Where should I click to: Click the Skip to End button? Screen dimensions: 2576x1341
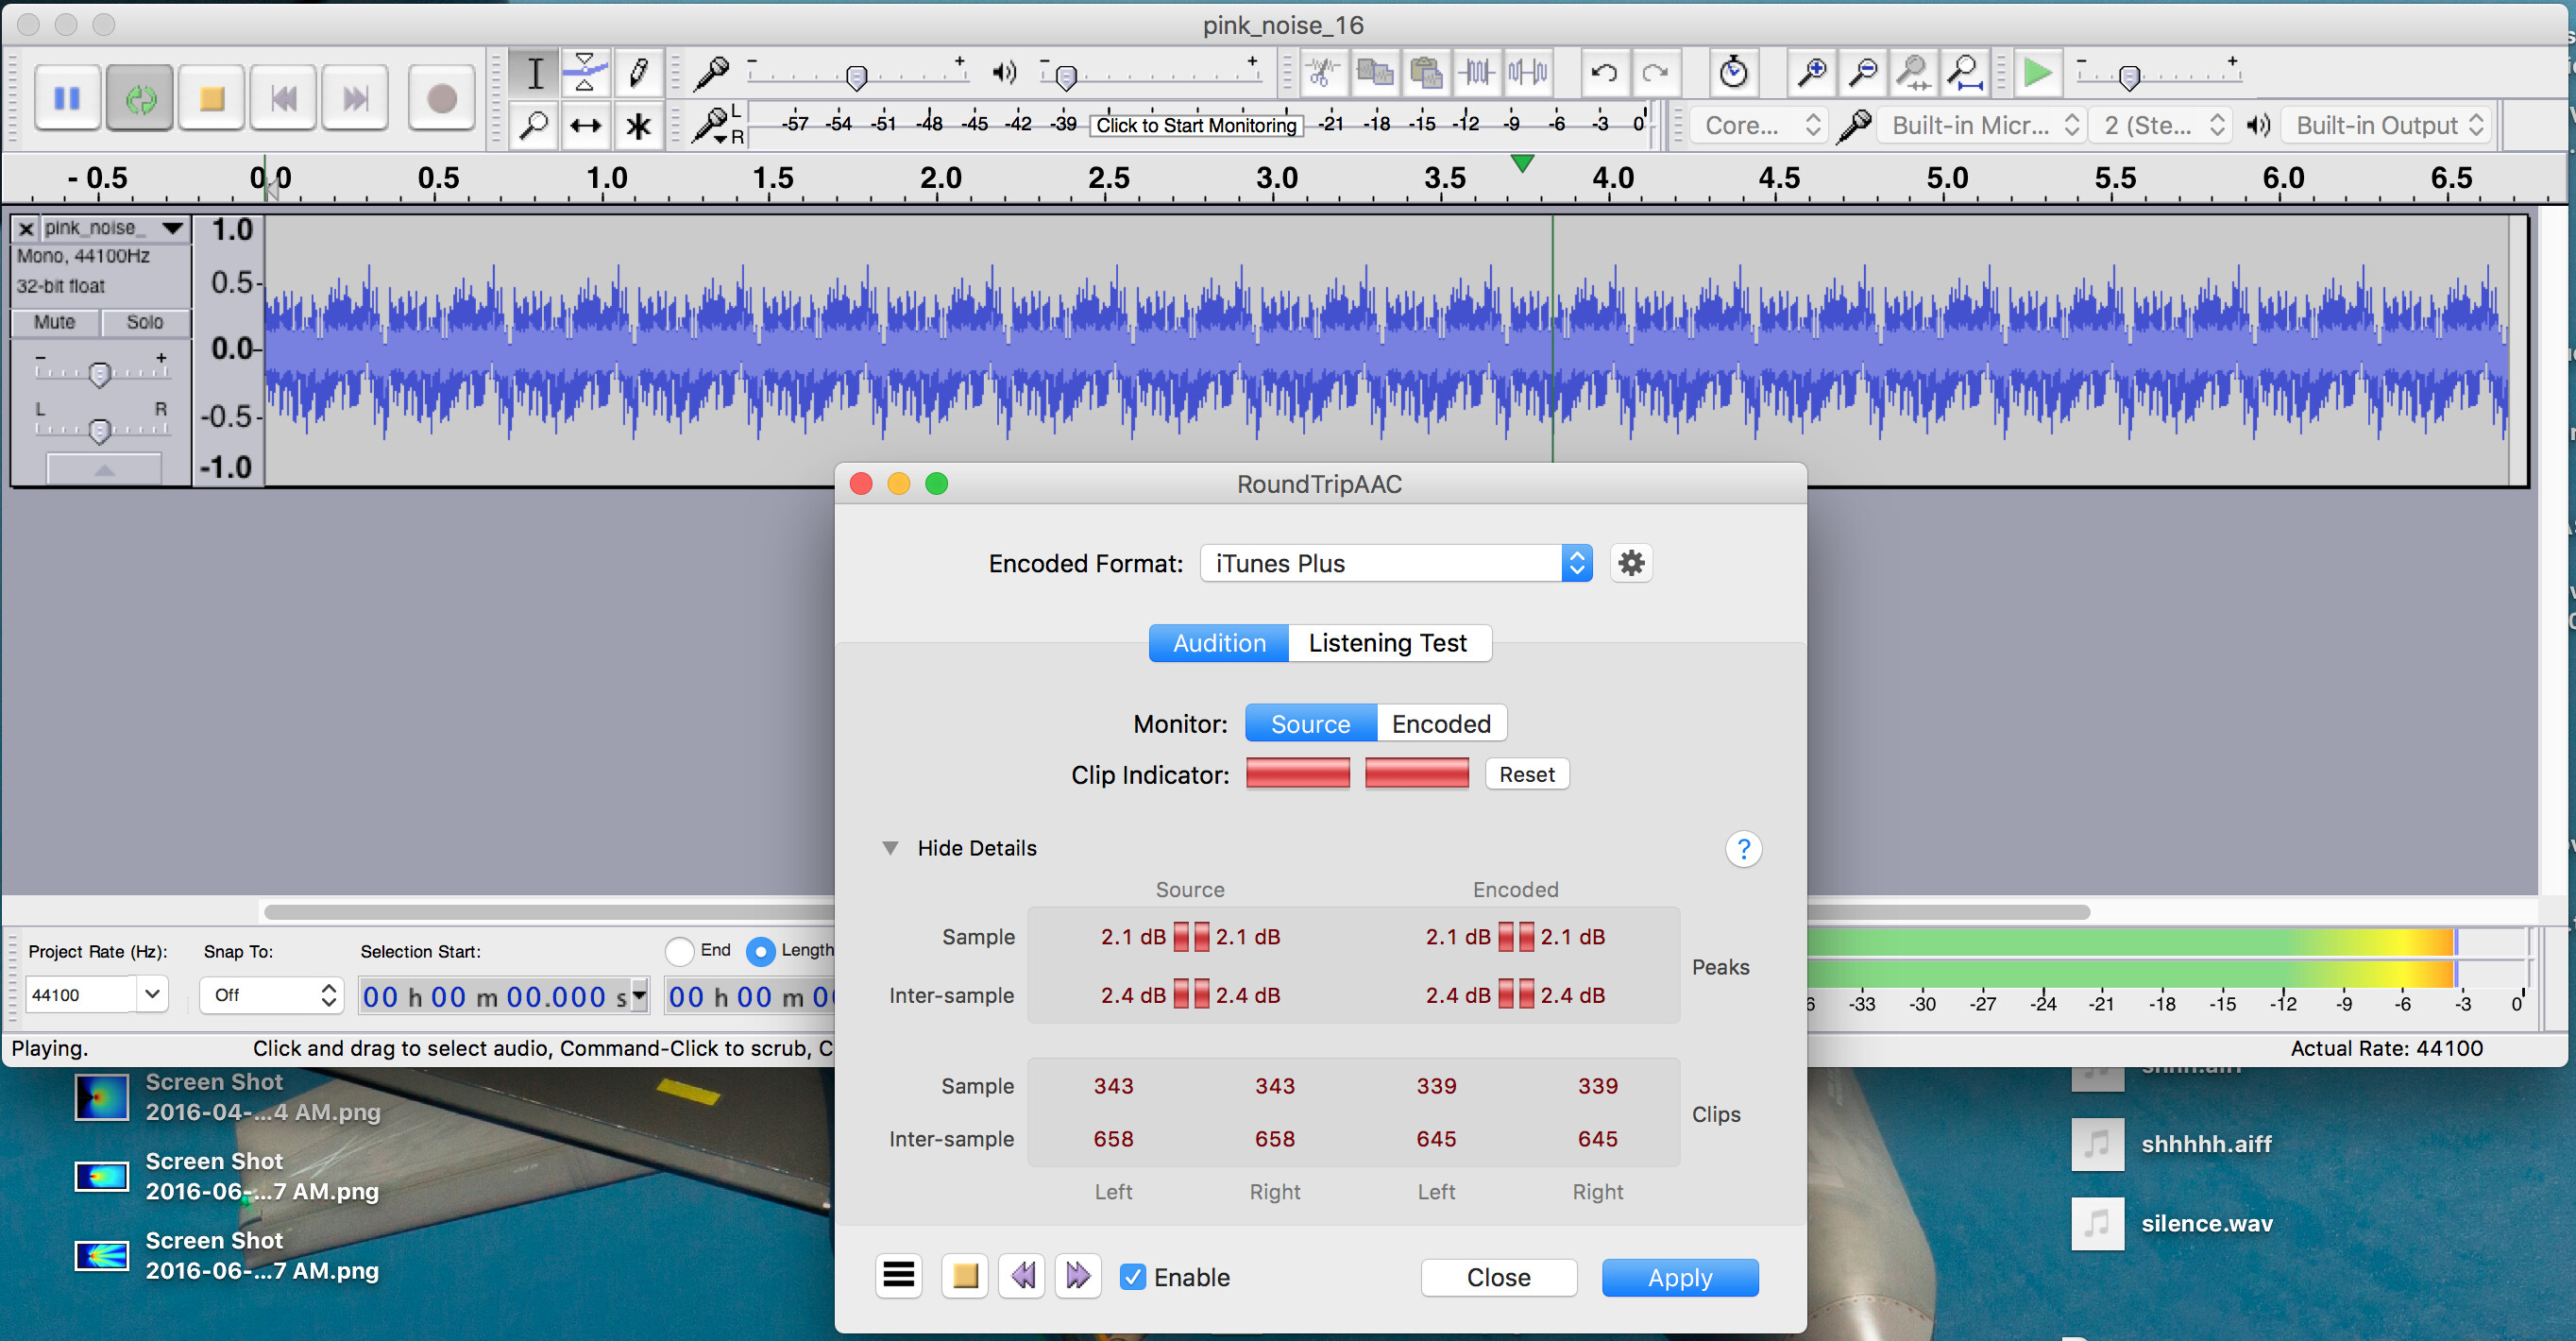coord(351,97)
